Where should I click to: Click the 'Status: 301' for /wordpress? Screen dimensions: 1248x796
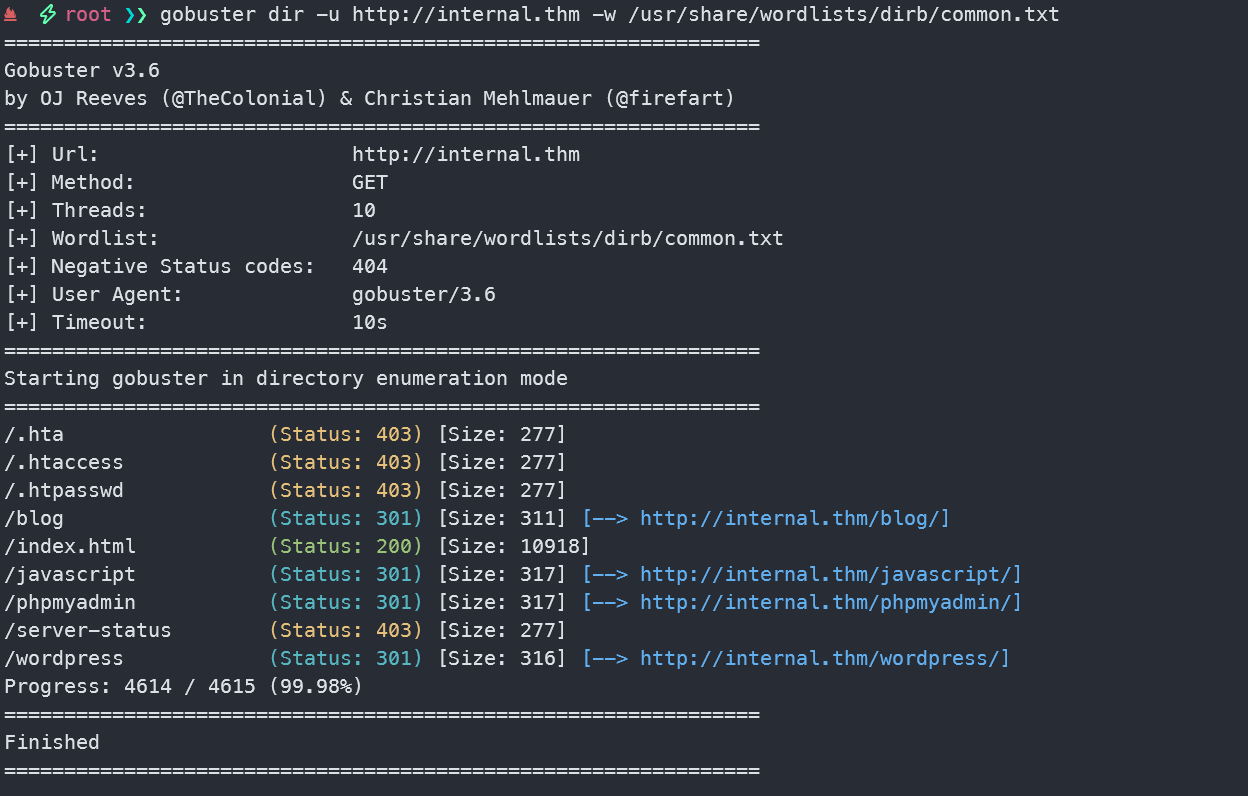click(346, 659)
